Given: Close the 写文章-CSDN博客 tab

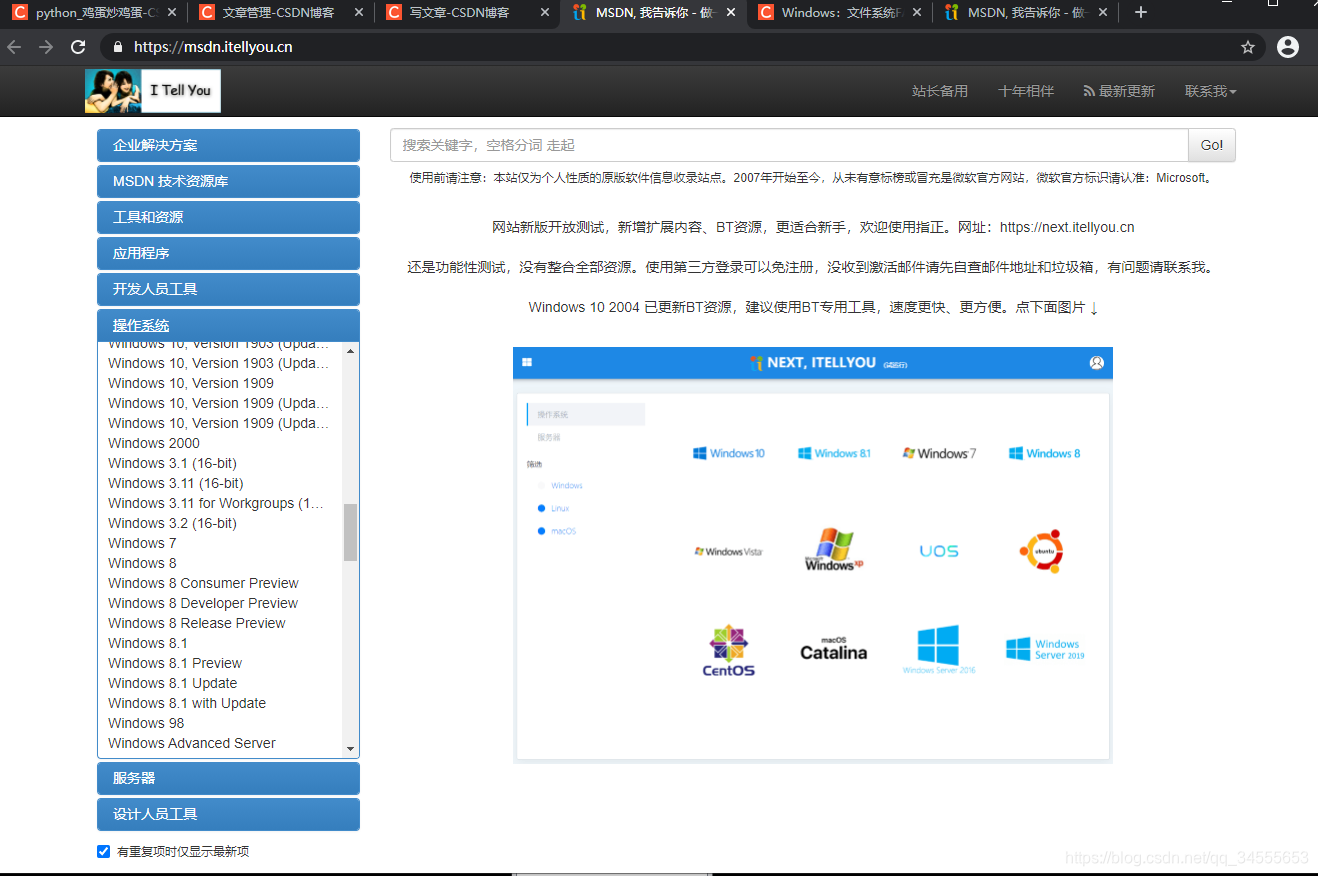Looking at the screenshot, I should (x=545, y=13).
